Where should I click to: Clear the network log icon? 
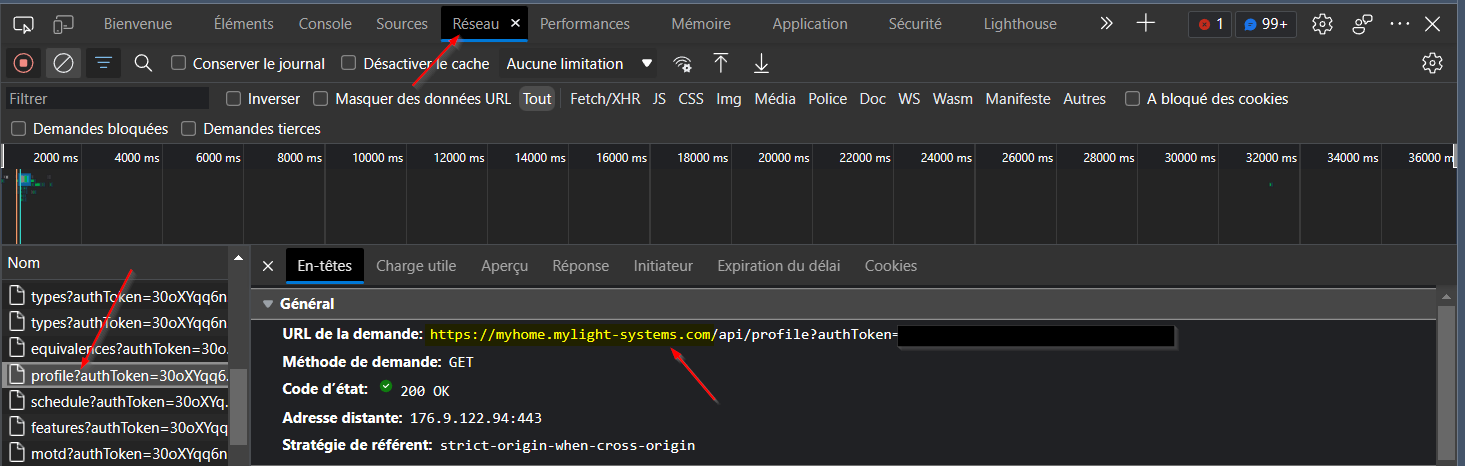pyautogui.click(x=63, y=63)
